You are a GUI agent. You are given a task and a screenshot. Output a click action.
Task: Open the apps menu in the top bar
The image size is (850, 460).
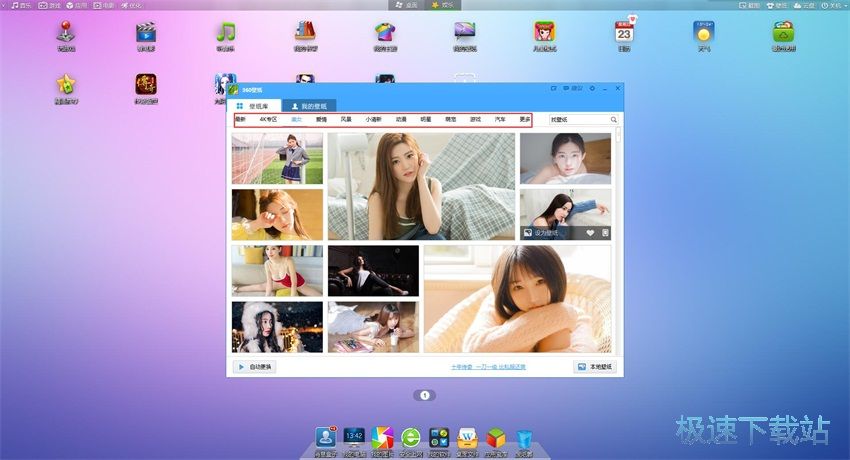[x=76, y=5]
